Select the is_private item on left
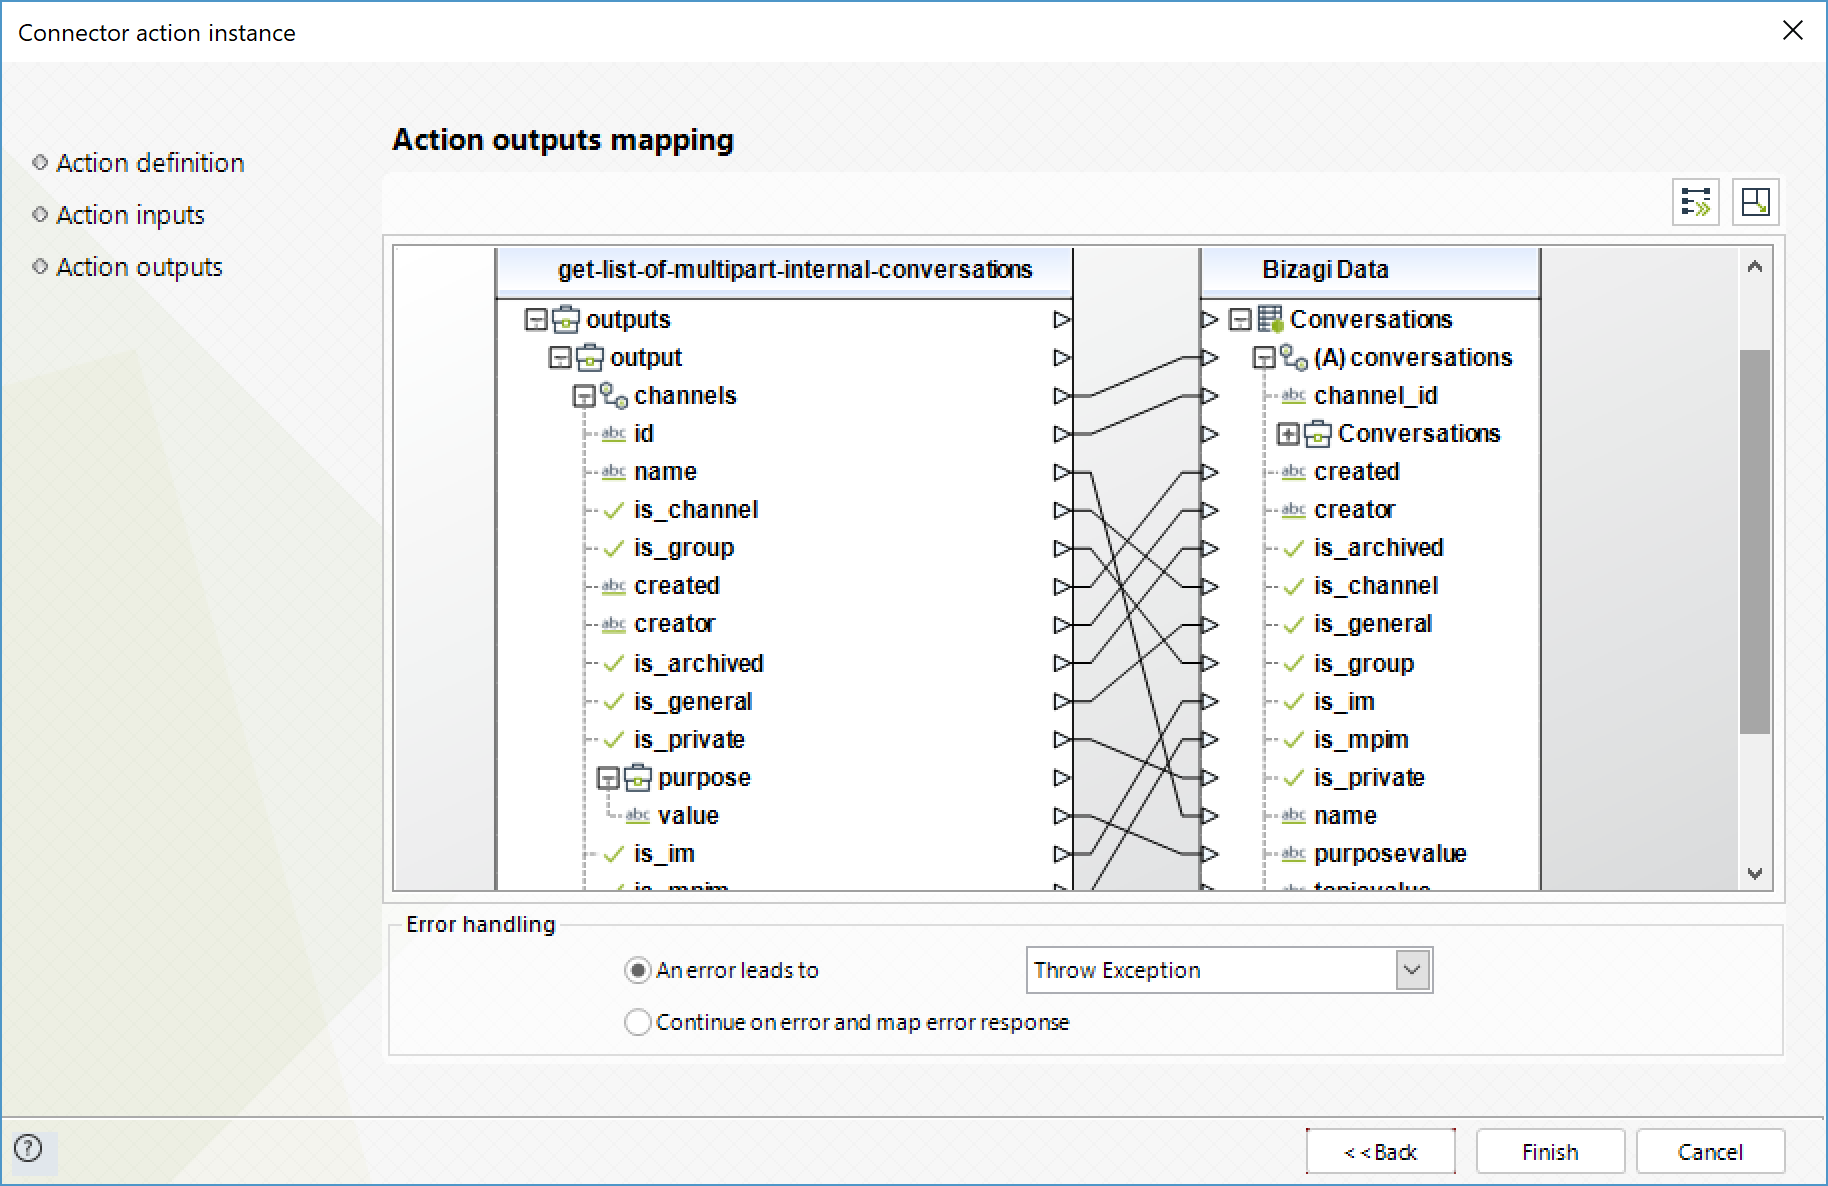Screen dimensions: 1828x1186 [689, 740]
